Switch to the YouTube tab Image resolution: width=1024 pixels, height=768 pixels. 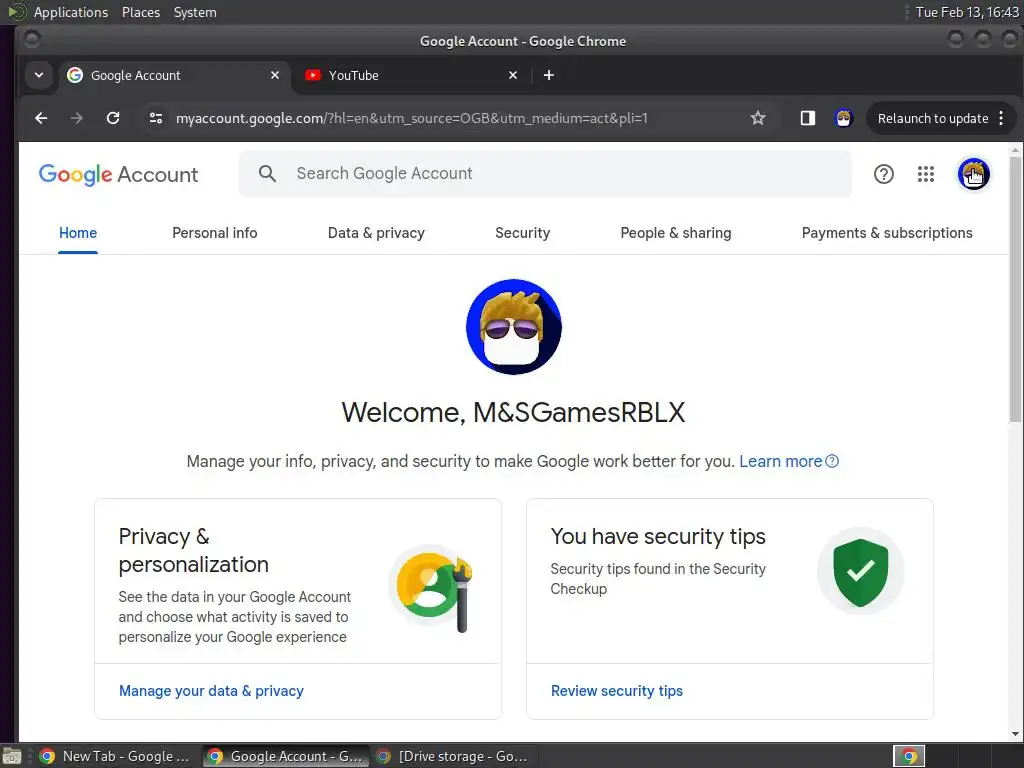click(x=411, y=75)
